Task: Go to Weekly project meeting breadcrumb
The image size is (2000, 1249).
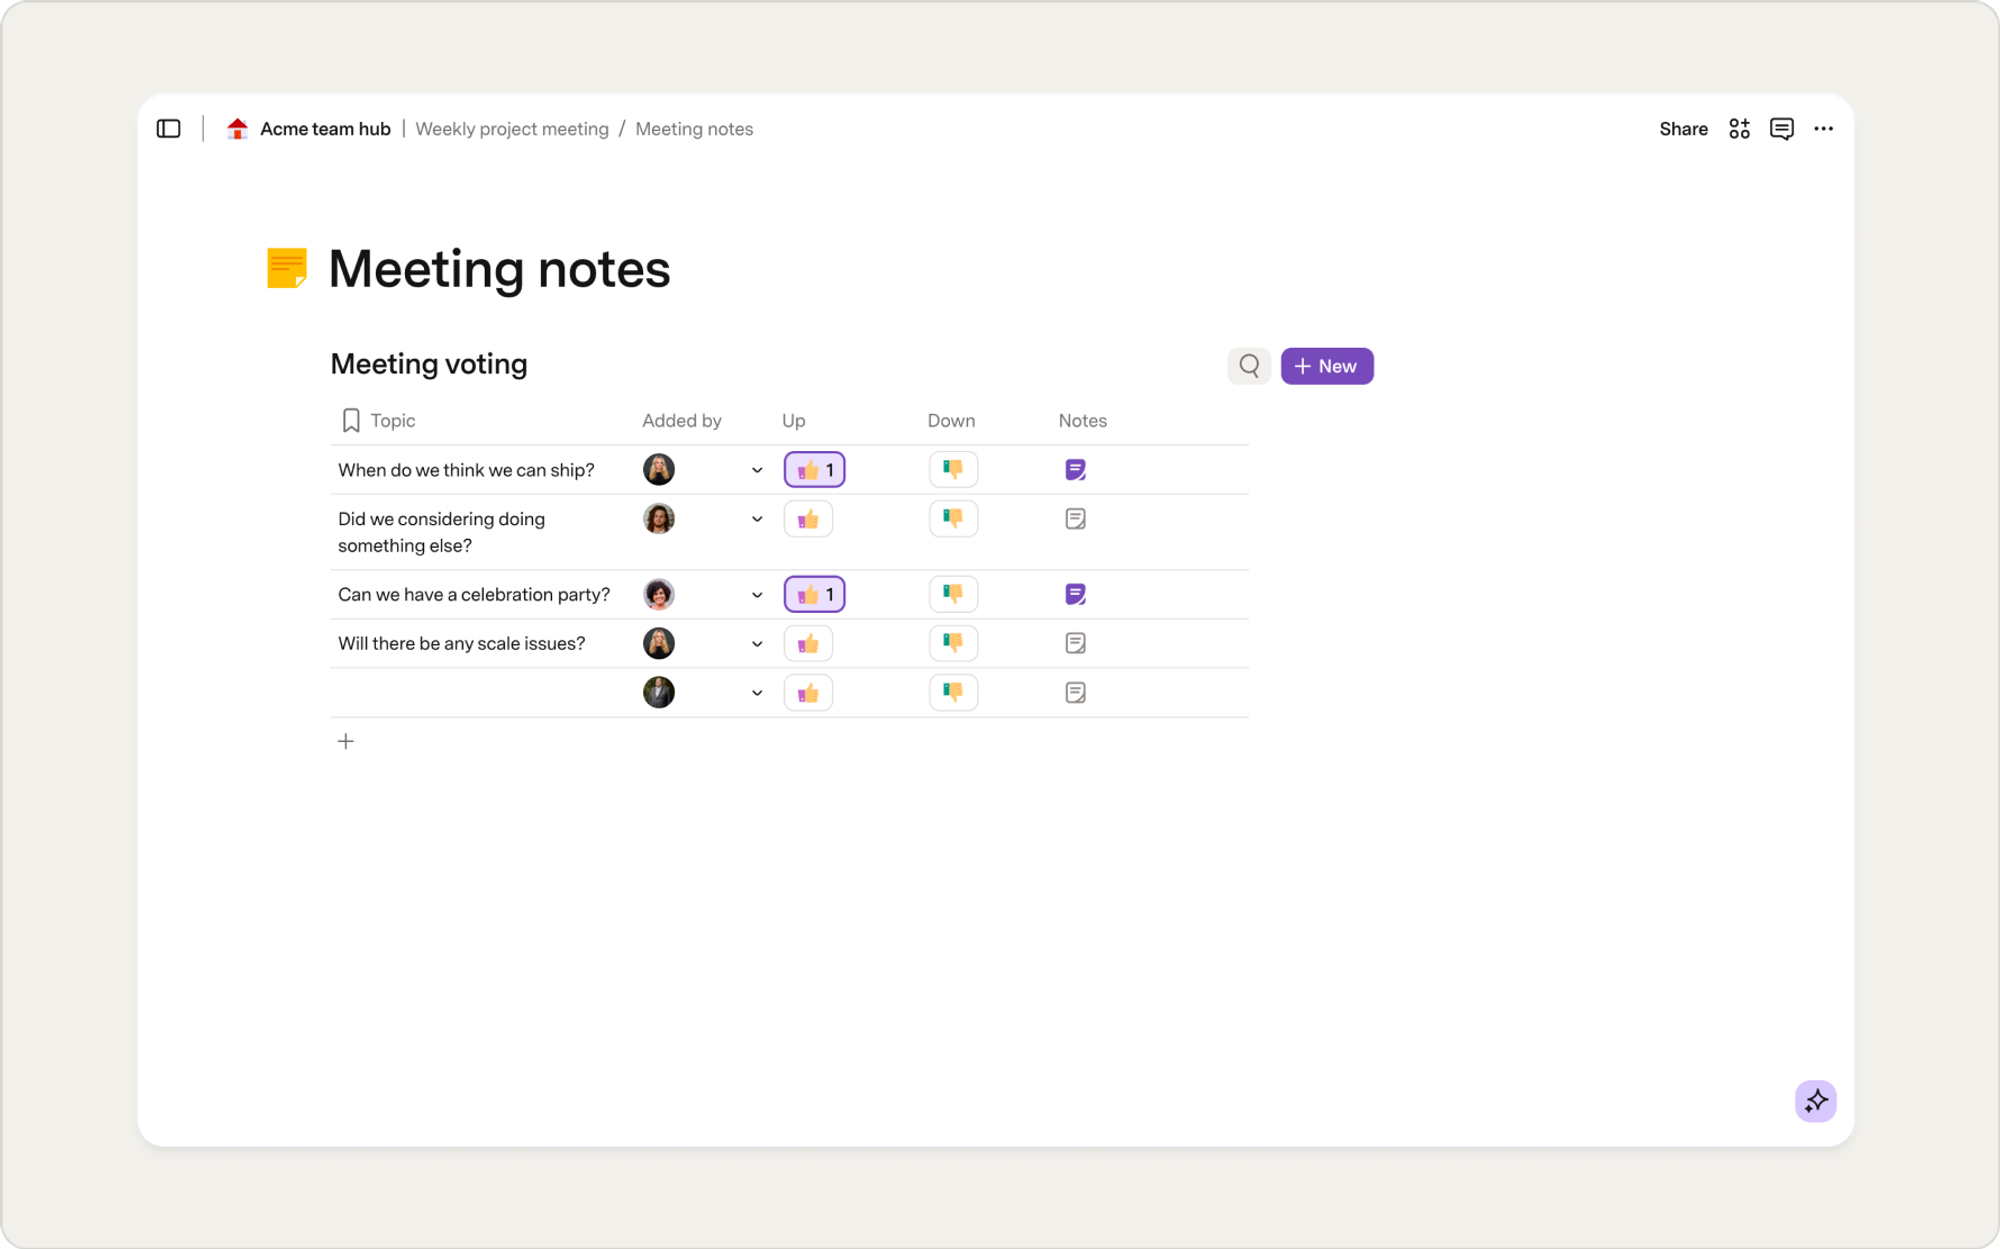Action: pyautogui.click(x=512, y=129)
